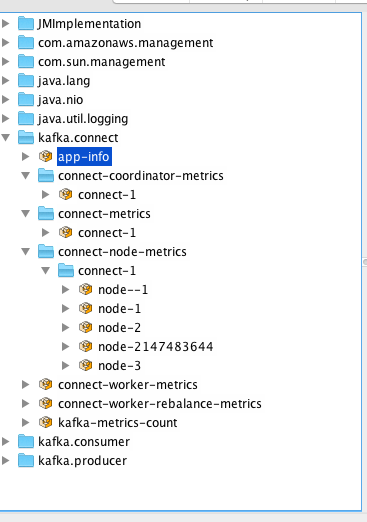Screen dimensions: 367x522
Task: Collapse the connect-coordinator-metrics folder
Action: [26, 175]
